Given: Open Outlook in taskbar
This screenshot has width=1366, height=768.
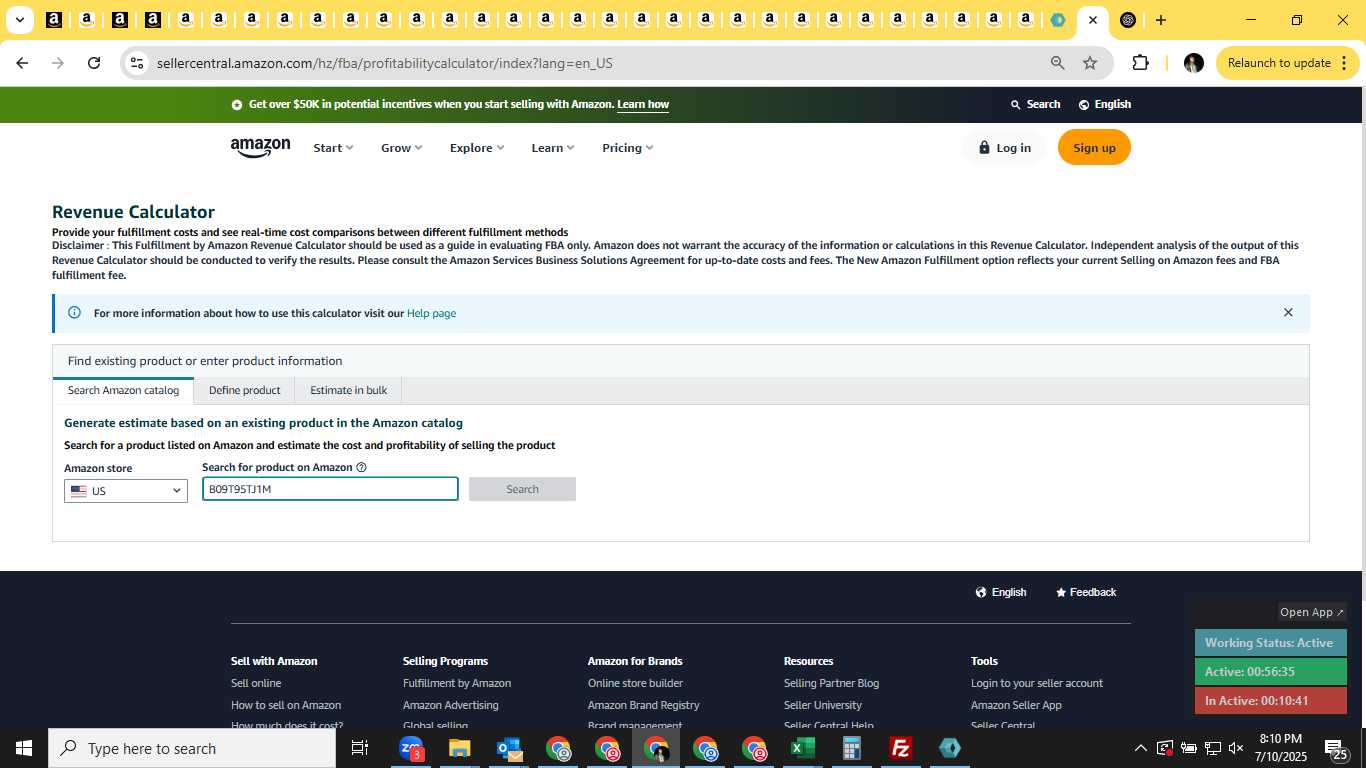Looking at the screenshot, I should tap(509, 748).
